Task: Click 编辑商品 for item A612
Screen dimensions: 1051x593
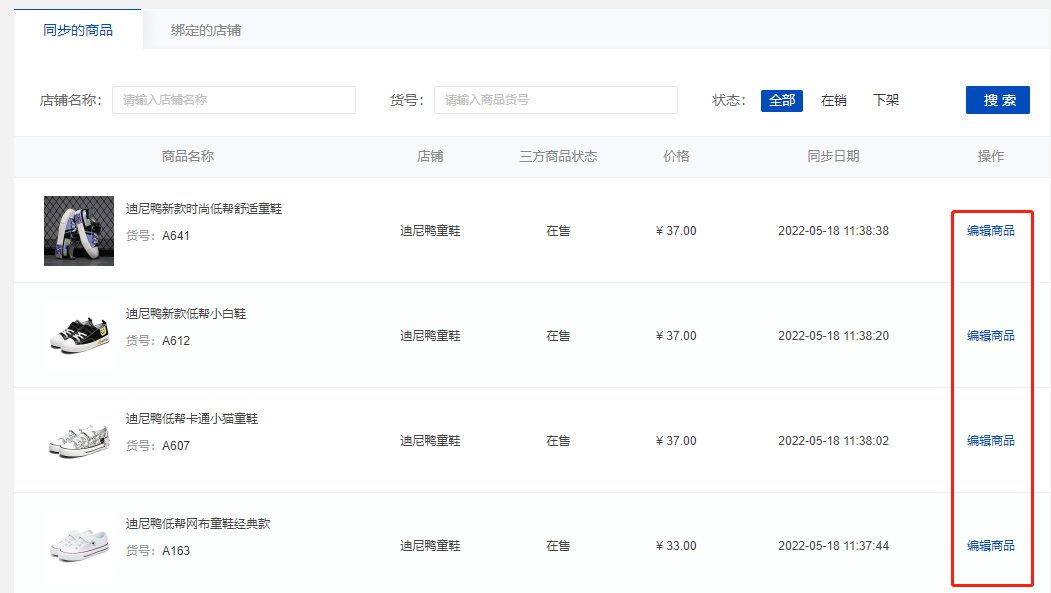Action: click(x=990, y=336)
